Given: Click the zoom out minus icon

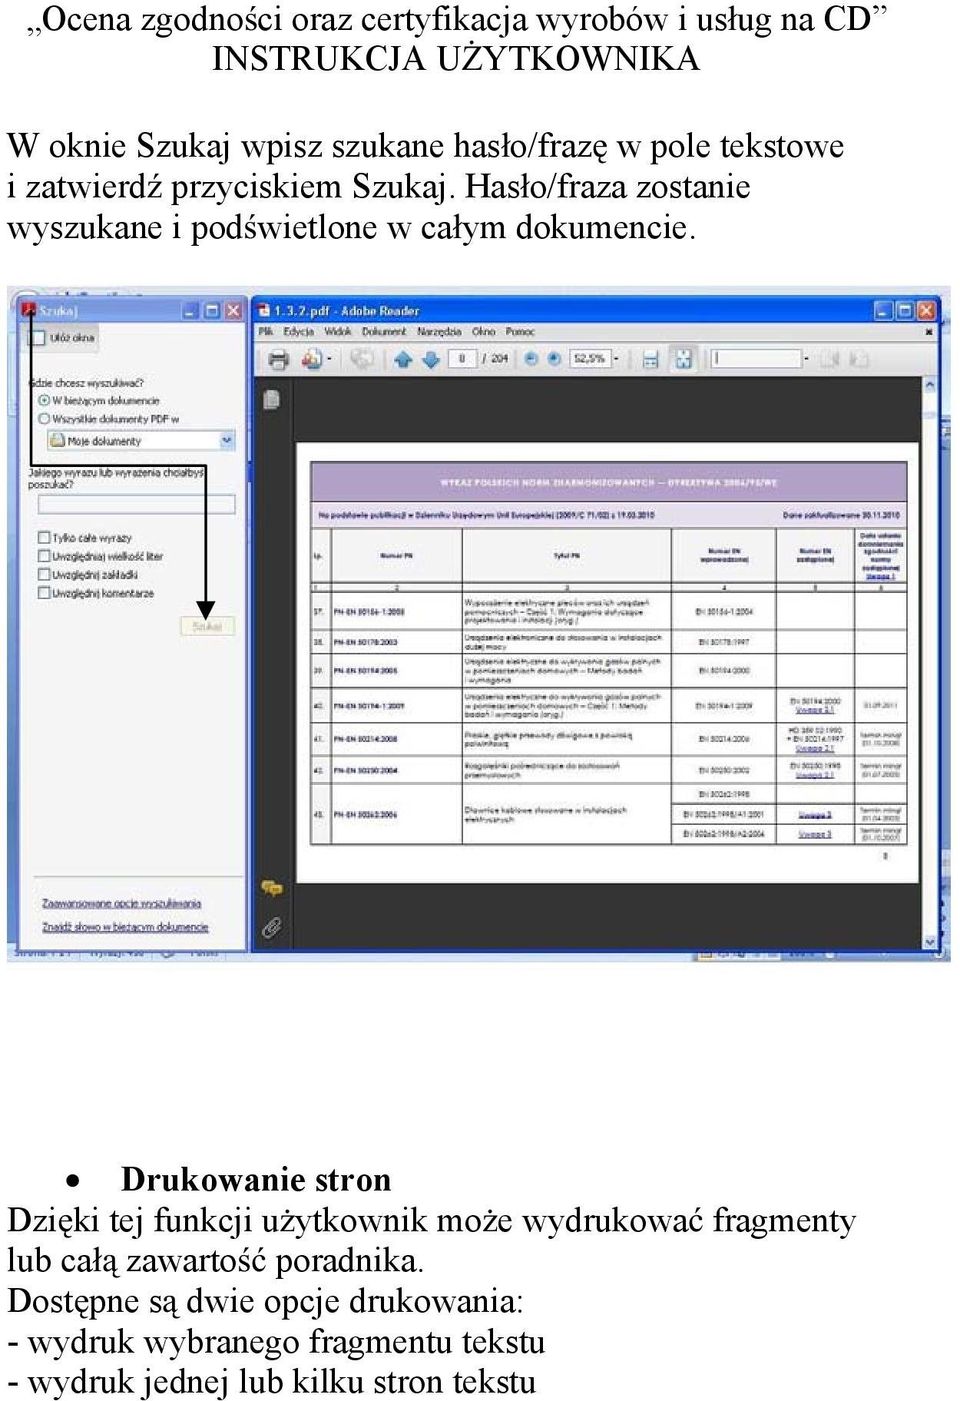Looking at the screenshot, I should 531,359.
